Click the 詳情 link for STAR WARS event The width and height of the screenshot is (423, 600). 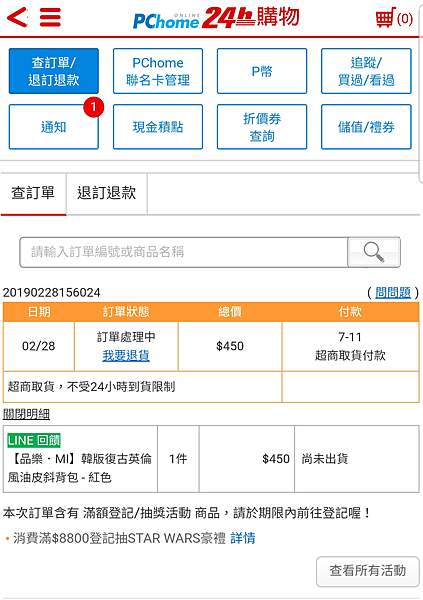point(243,538)
